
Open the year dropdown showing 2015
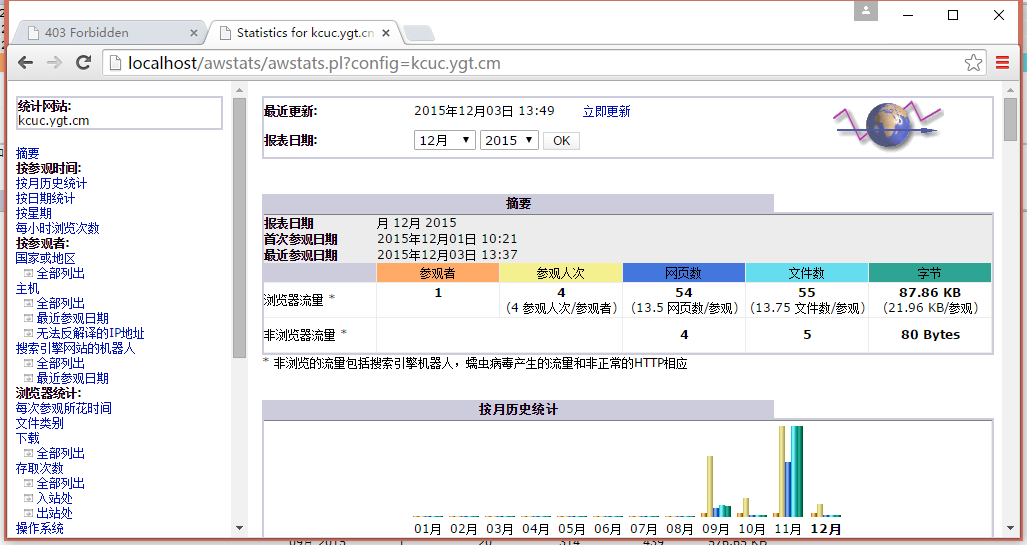pyautogui.click(x=509, y=141)
